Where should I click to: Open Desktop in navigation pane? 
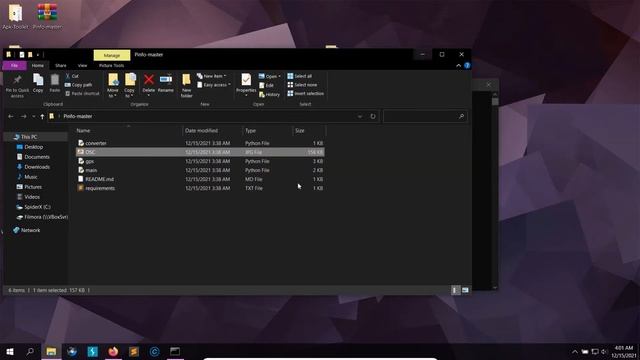tap(33, 147)
